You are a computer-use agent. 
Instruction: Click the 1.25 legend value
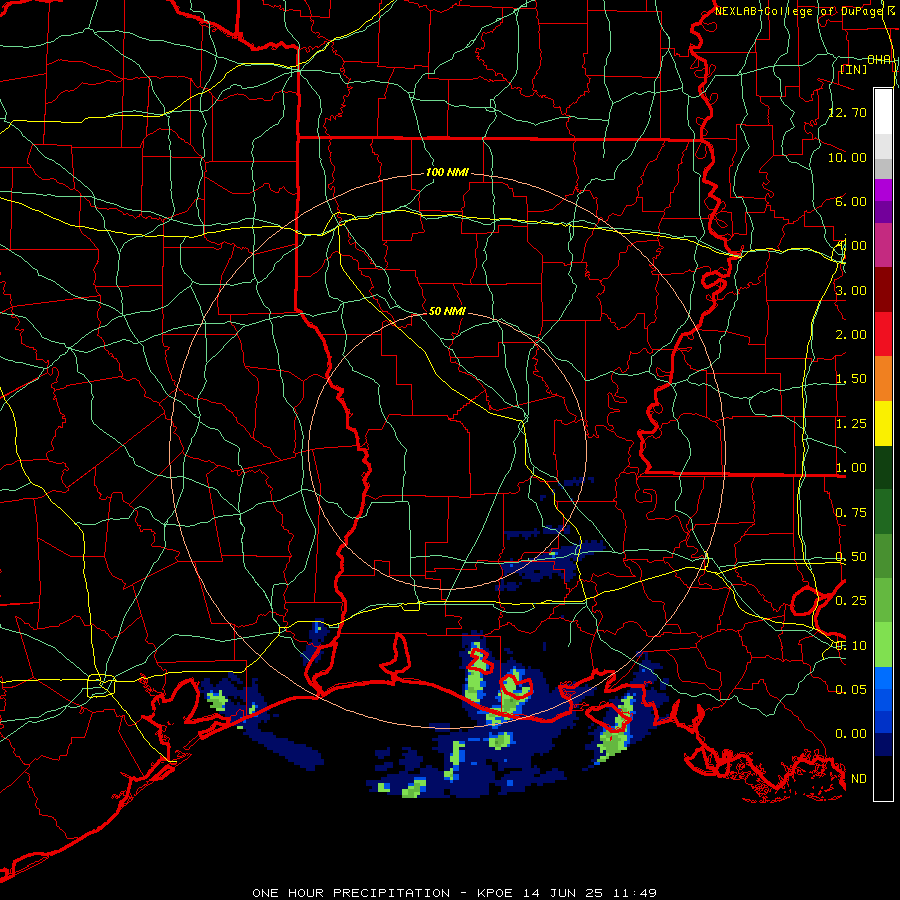(x=851, y=424)
